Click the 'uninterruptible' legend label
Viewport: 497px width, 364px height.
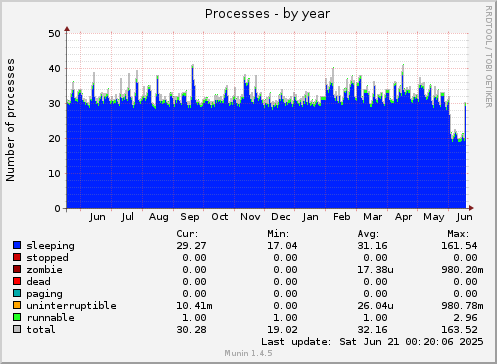click(x=72, y=306)
